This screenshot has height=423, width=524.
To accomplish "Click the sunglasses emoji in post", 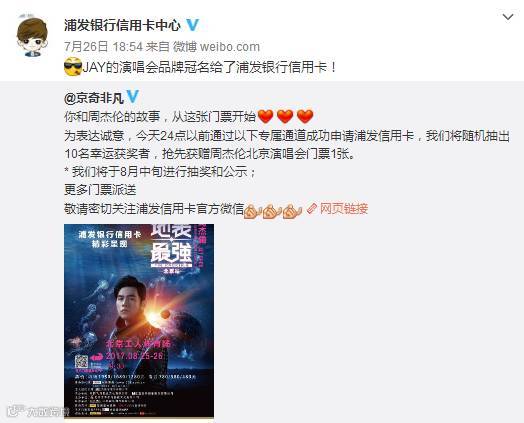I will (73, 67).
